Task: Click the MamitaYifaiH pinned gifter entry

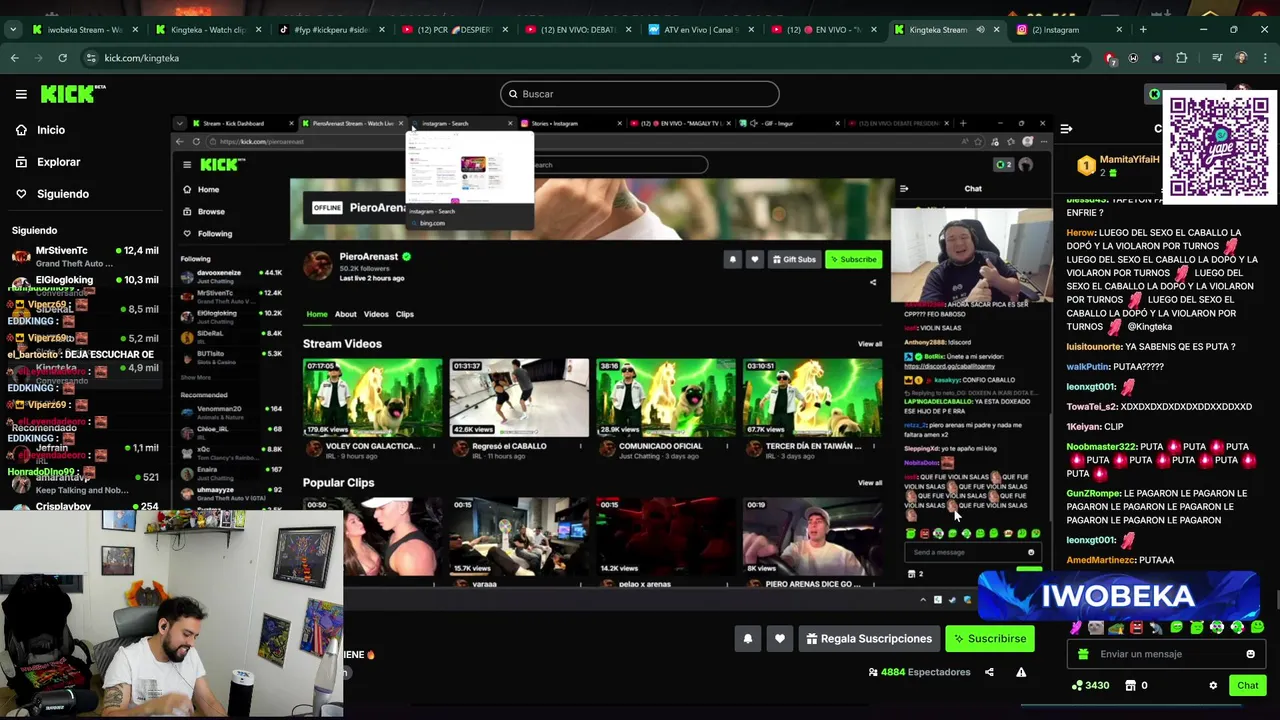Action: click(x=1120, y=165)
